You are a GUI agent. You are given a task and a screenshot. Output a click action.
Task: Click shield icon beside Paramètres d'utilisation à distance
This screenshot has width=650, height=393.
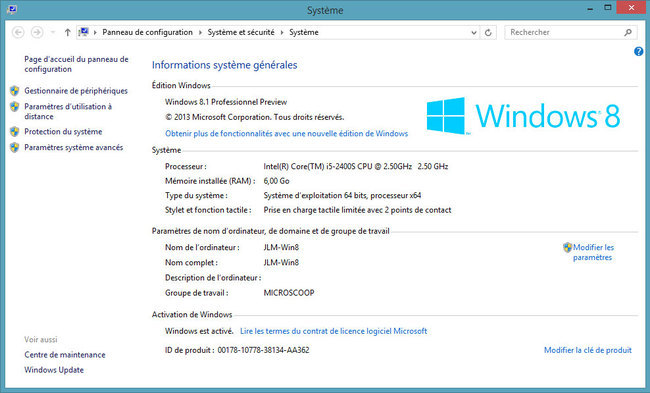coord(15,107)
